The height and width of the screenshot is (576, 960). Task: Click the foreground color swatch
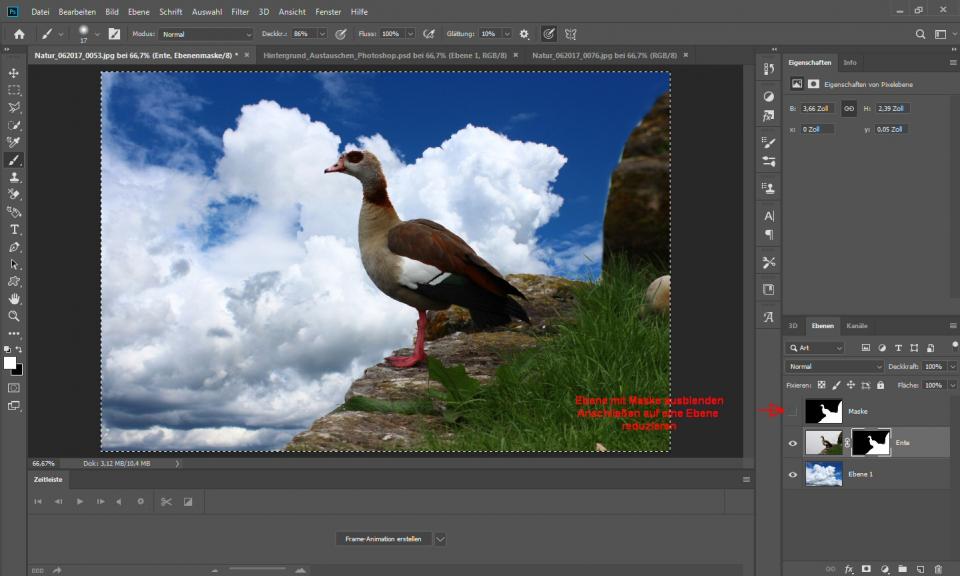click(x=10, y=362)
